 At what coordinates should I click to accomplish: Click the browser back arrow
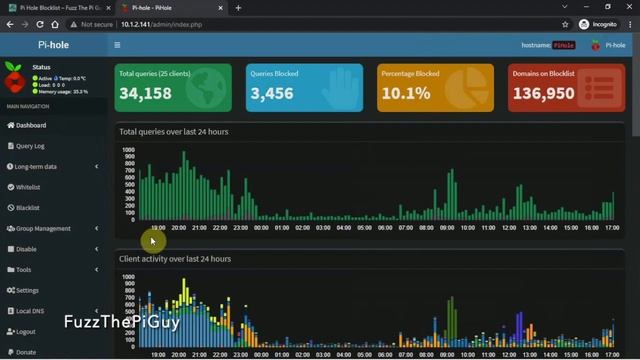[10, 24]
